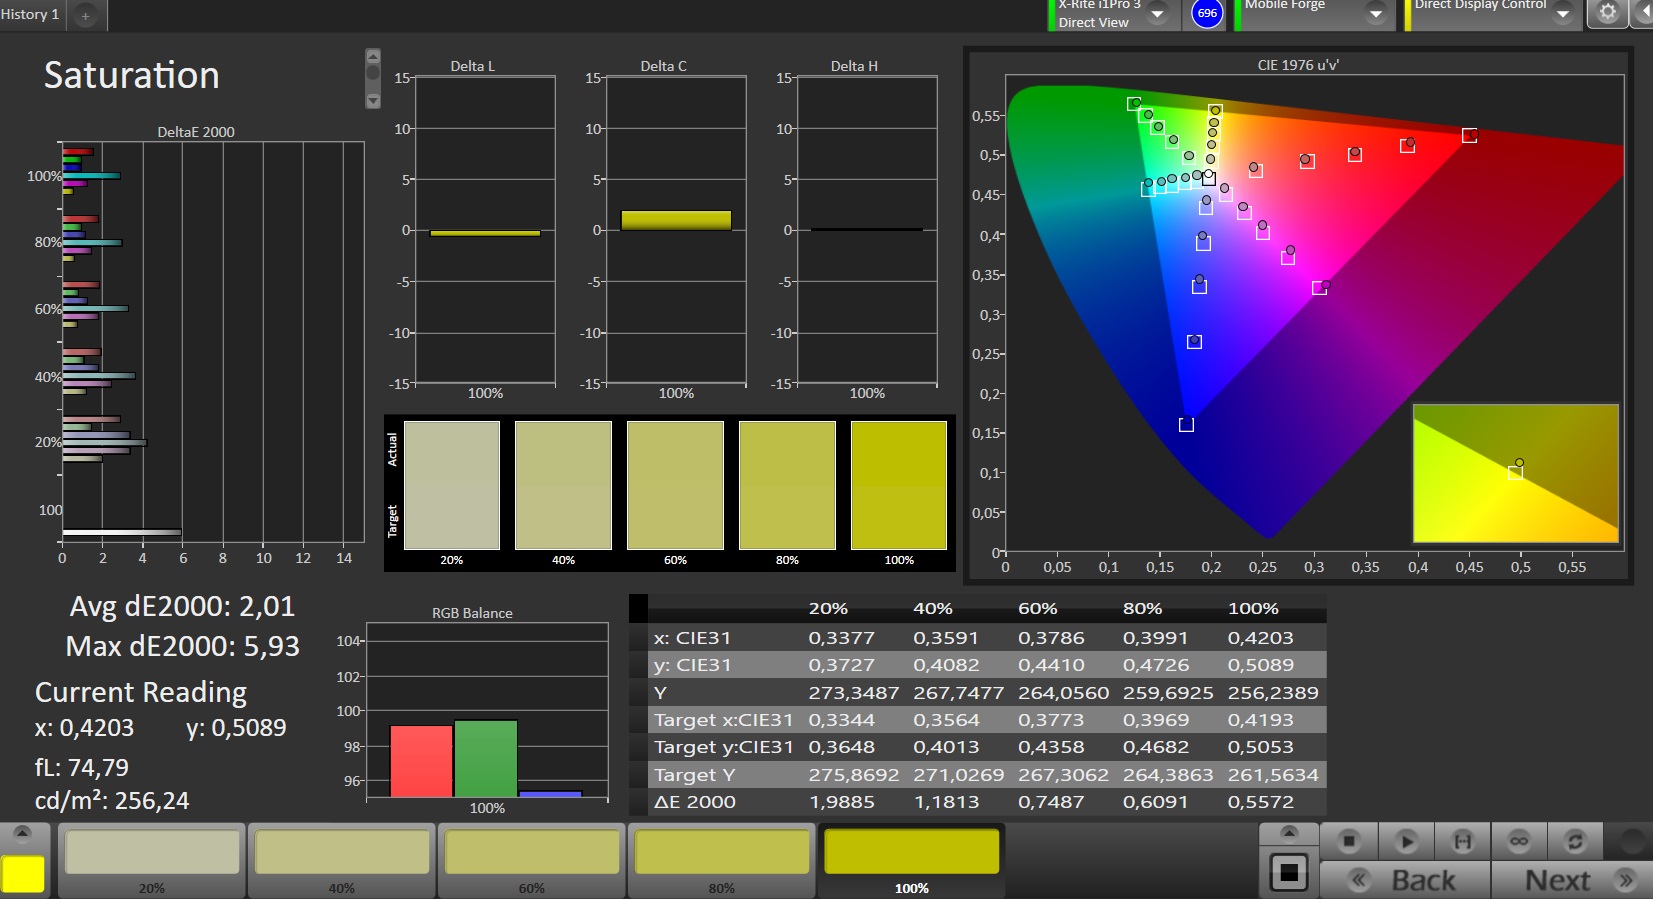This screenshot has width=1653, height=899.
Task: Click the stop measurement icon
Action: (1348, 841)
